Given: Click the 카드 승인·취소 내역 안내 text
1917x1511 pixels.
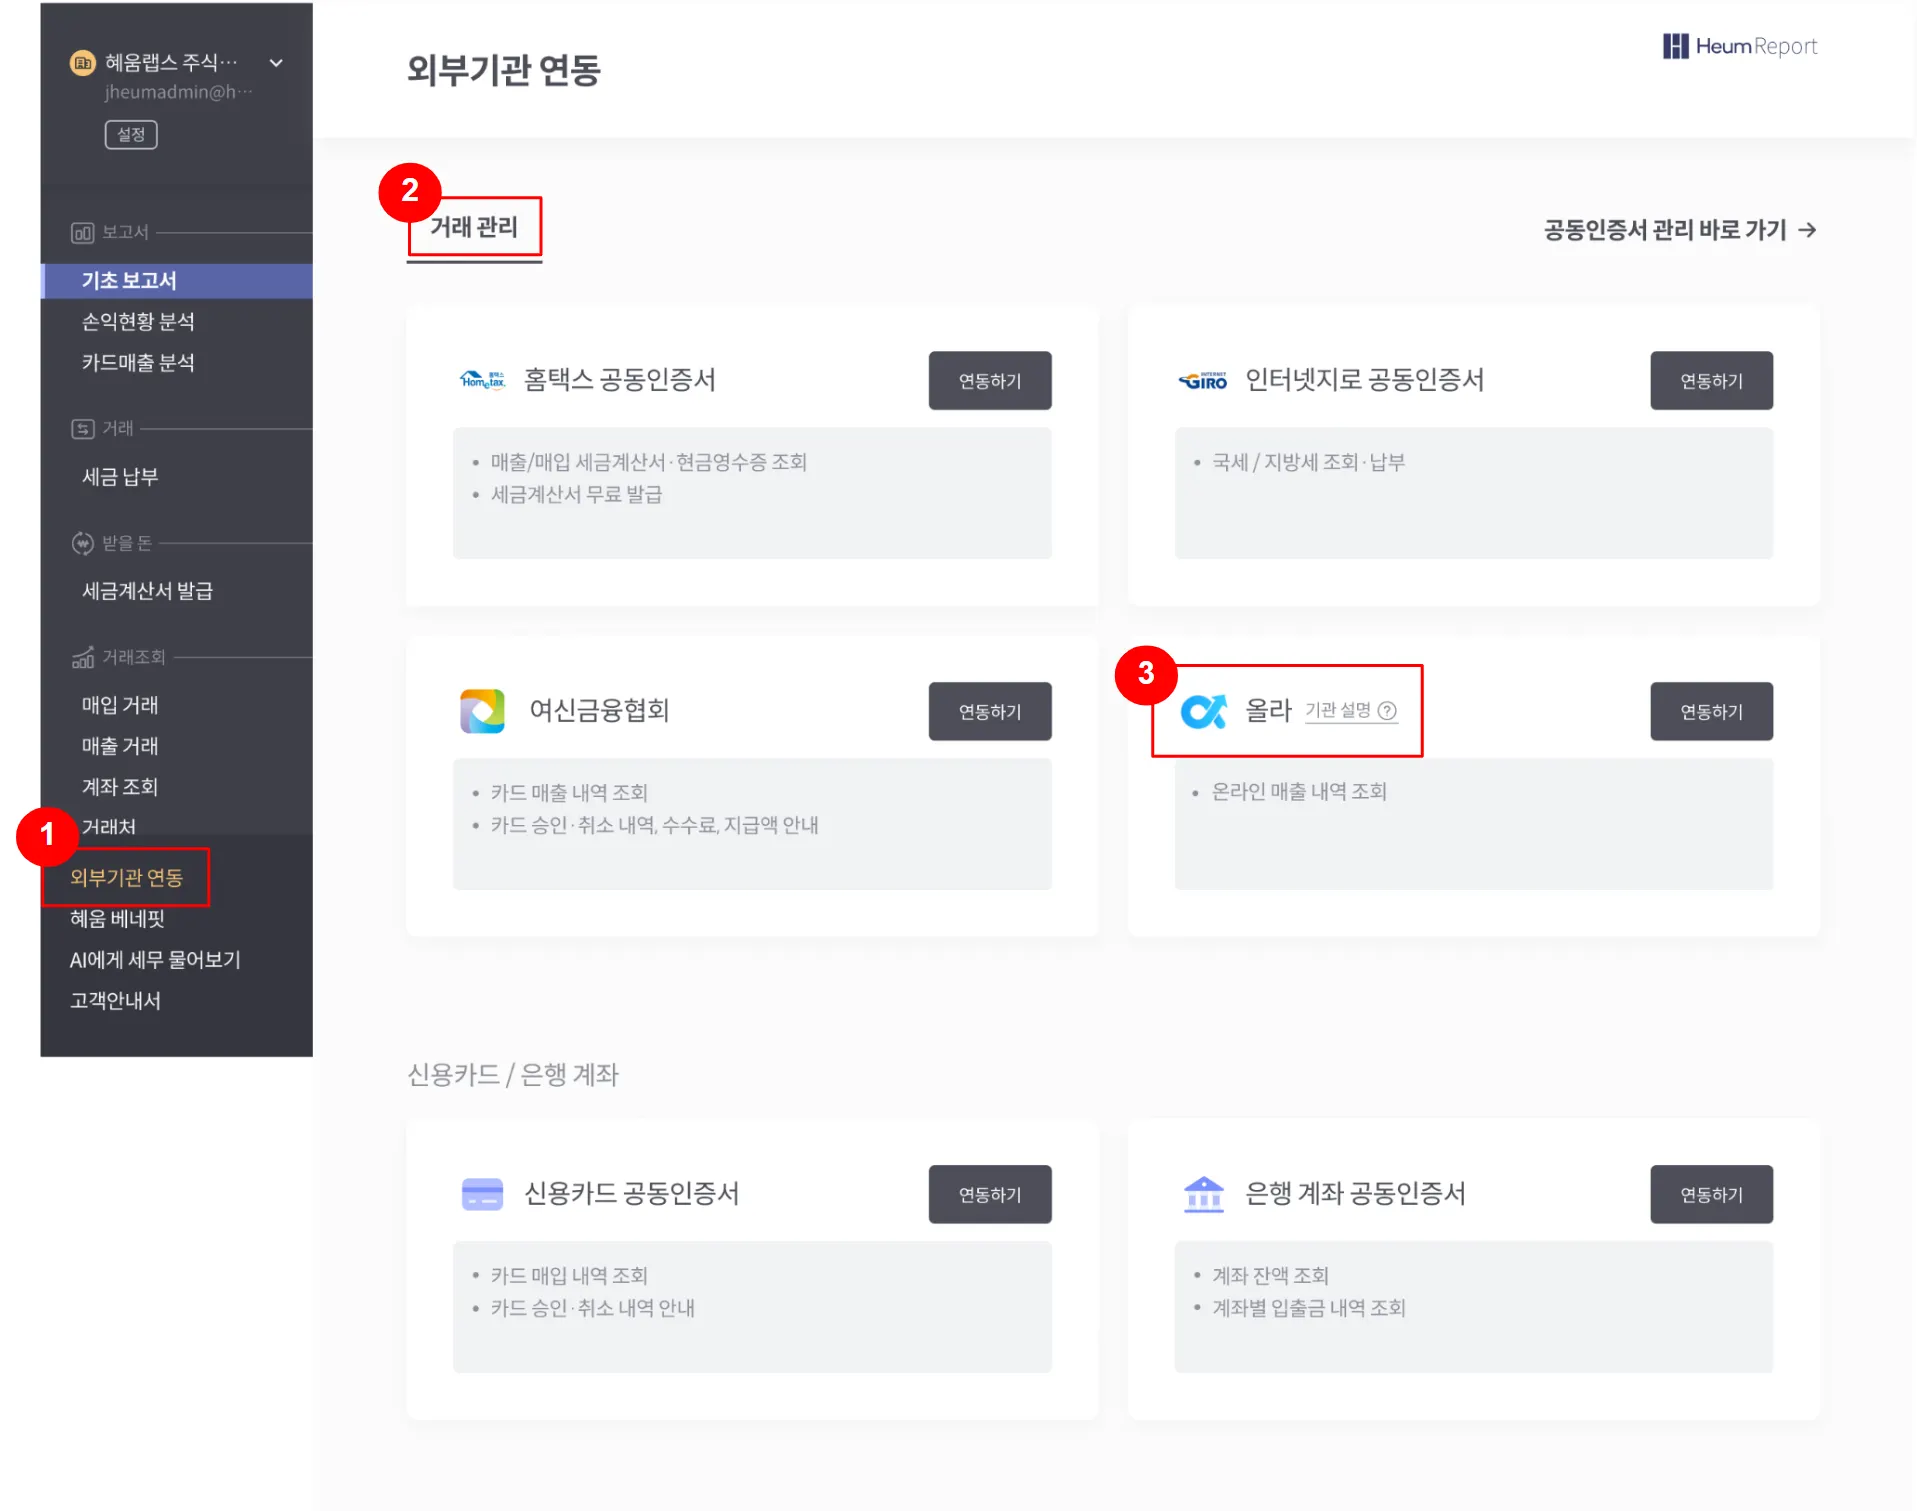Looking at the screenshot, I should (592, 1308).
